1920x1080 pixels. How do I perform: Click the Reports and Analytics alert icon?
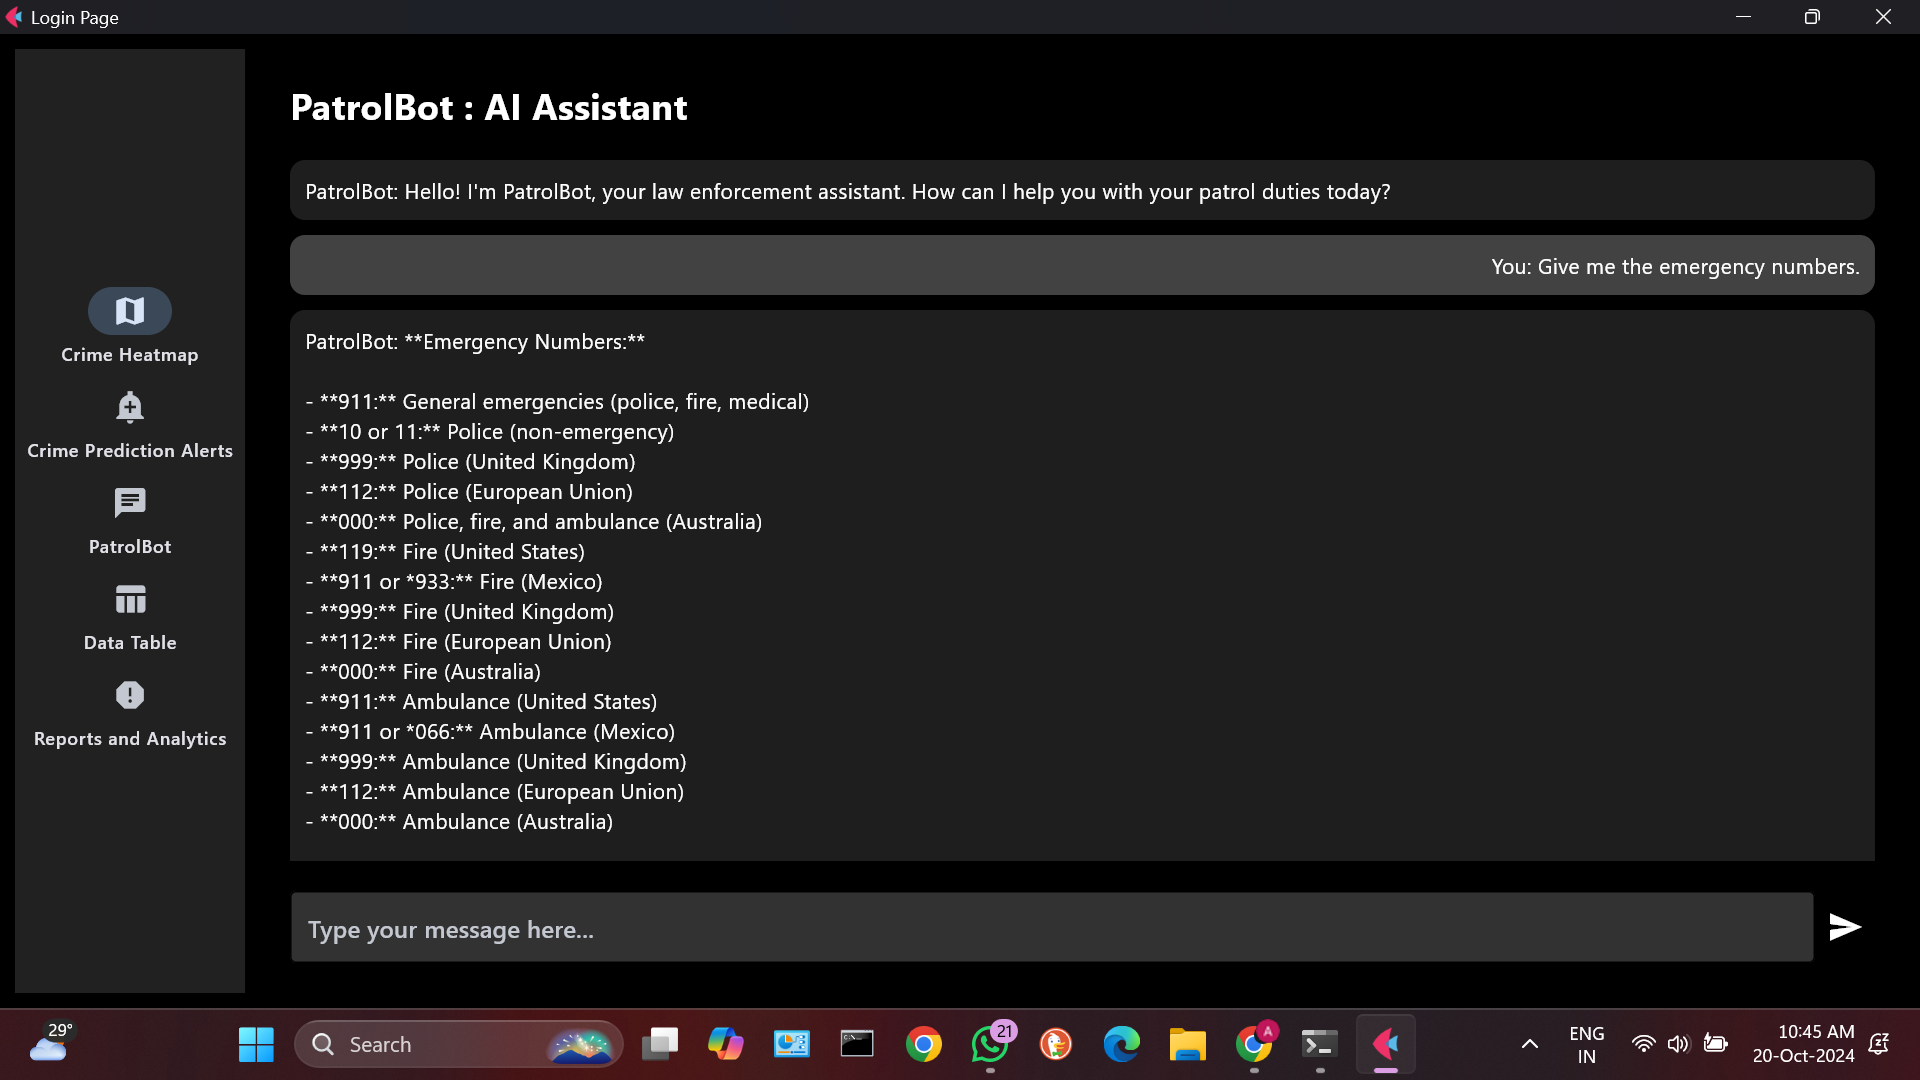[x=130, y=695]
